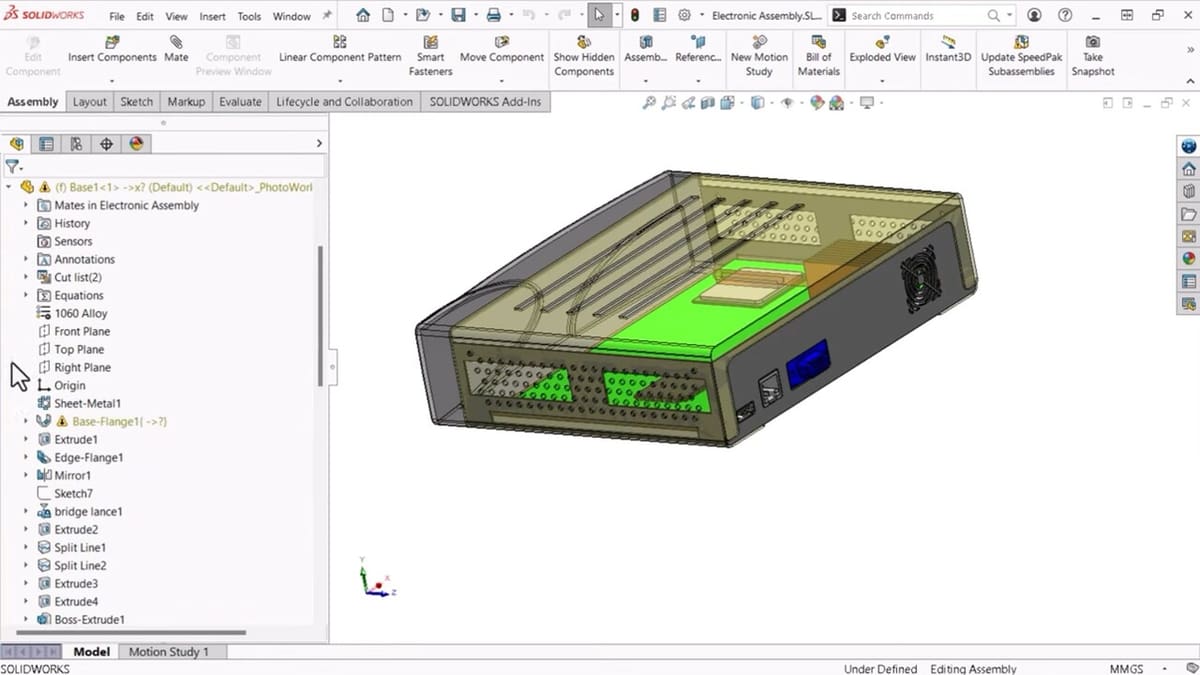Viewport: 1200px width, 675px height.
Task: Open SOLIDWORKS Options gear
Action: click(x=685, y=15)
